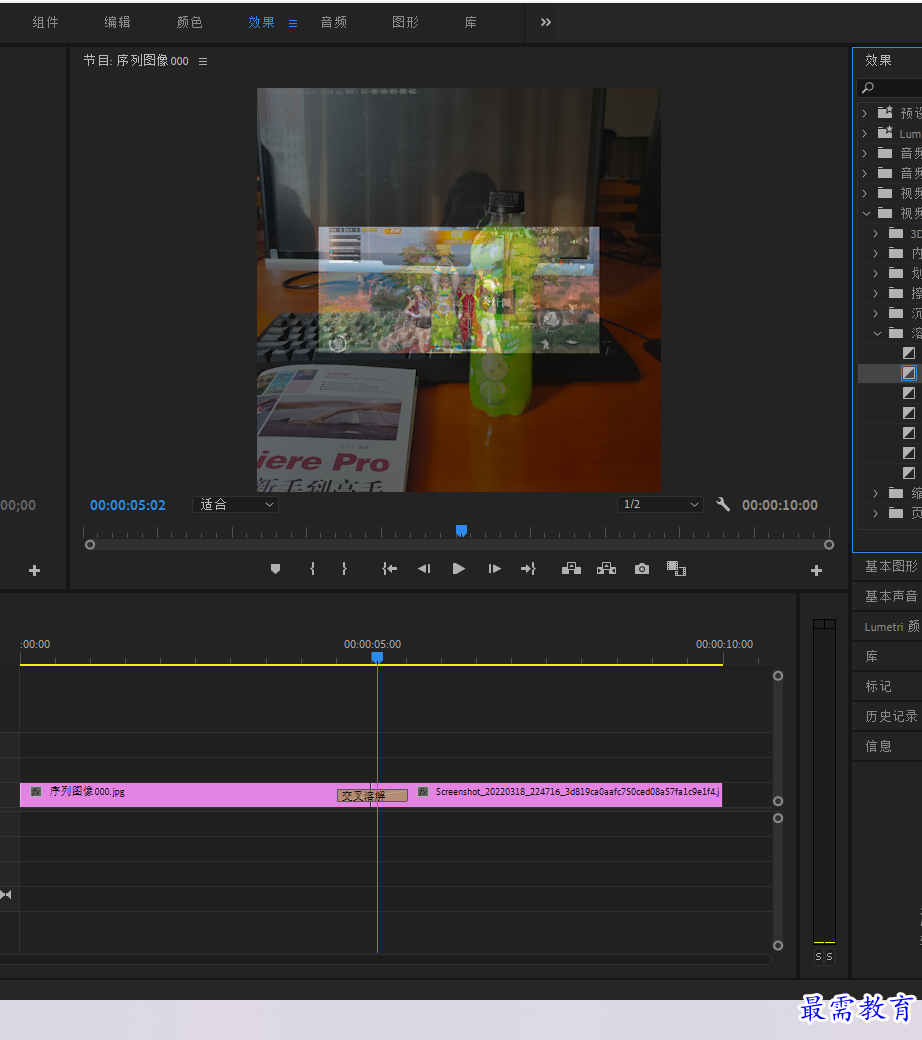Switch to the 编辑 workspace tab
The image size is (922, 1040).
pyautogui.click(x=117, y=23)
